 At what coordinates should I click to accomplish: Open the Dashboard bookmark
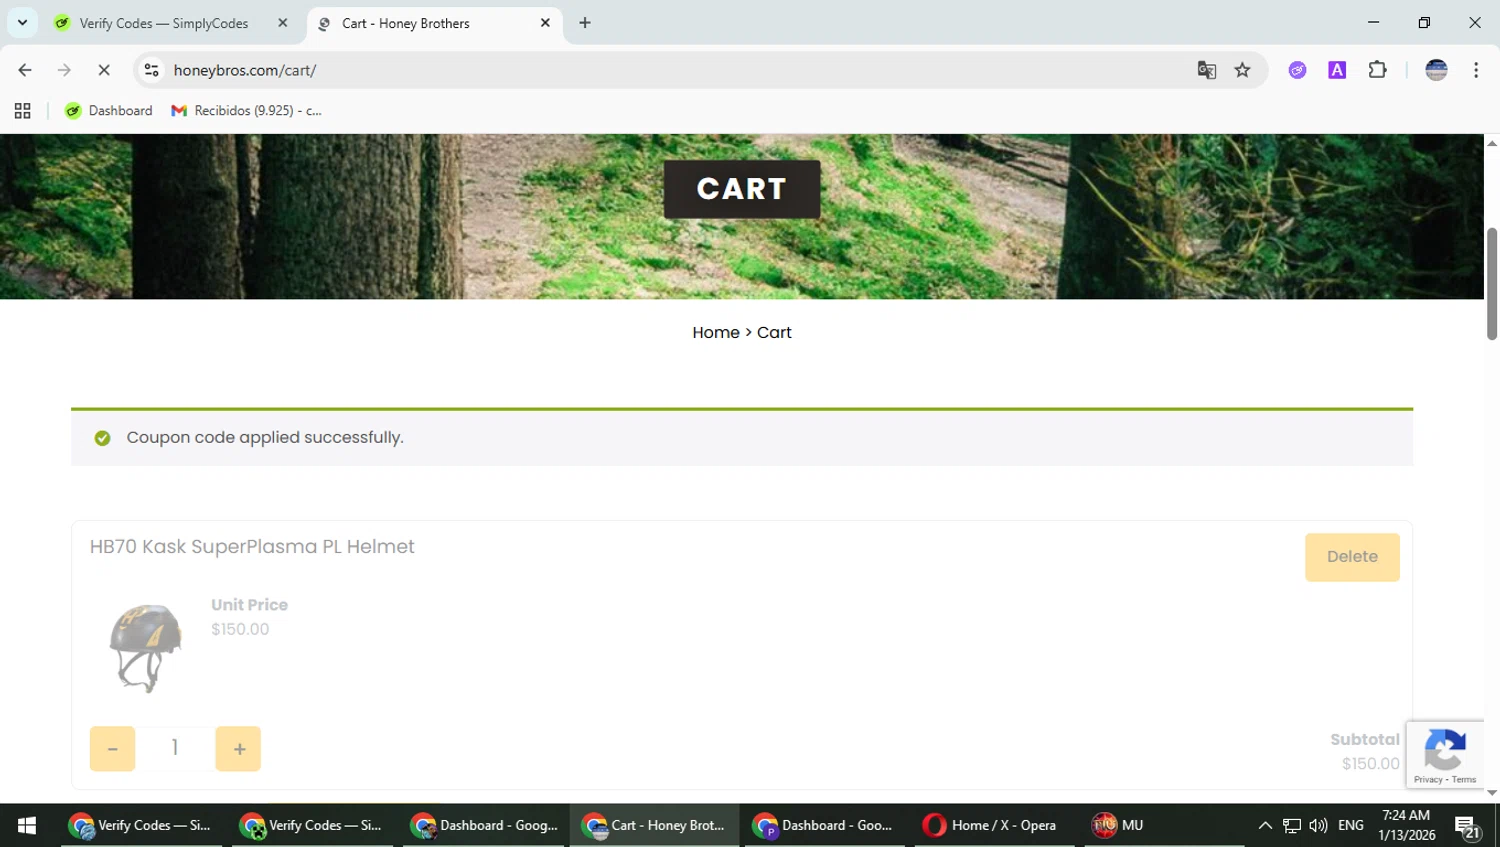coord(109,111)
